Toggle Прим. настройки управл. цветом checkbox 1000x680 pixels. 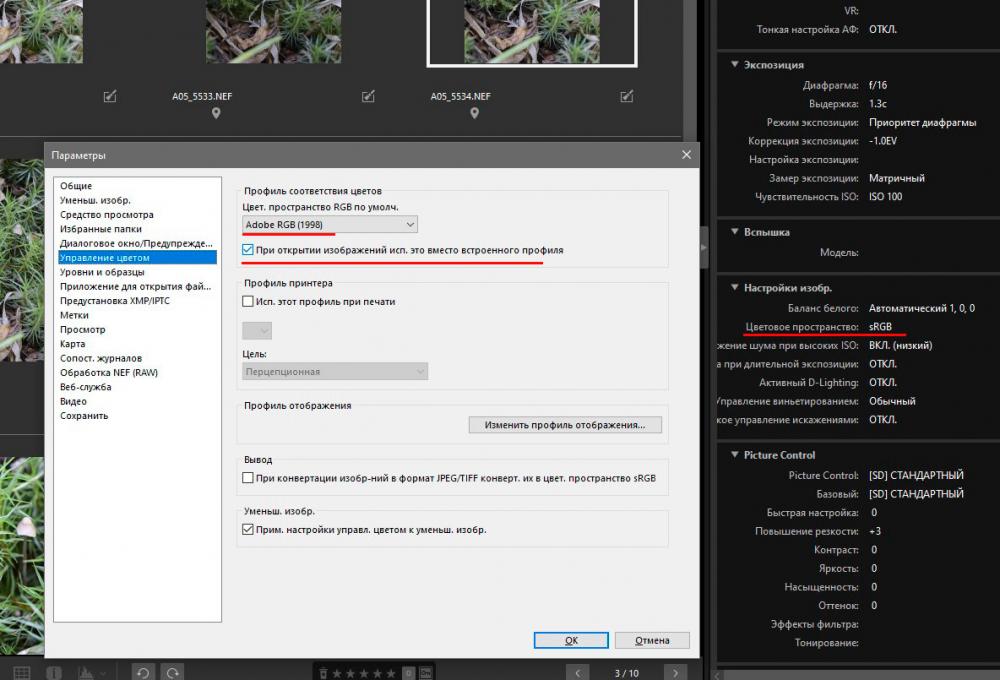pos(247,529)
